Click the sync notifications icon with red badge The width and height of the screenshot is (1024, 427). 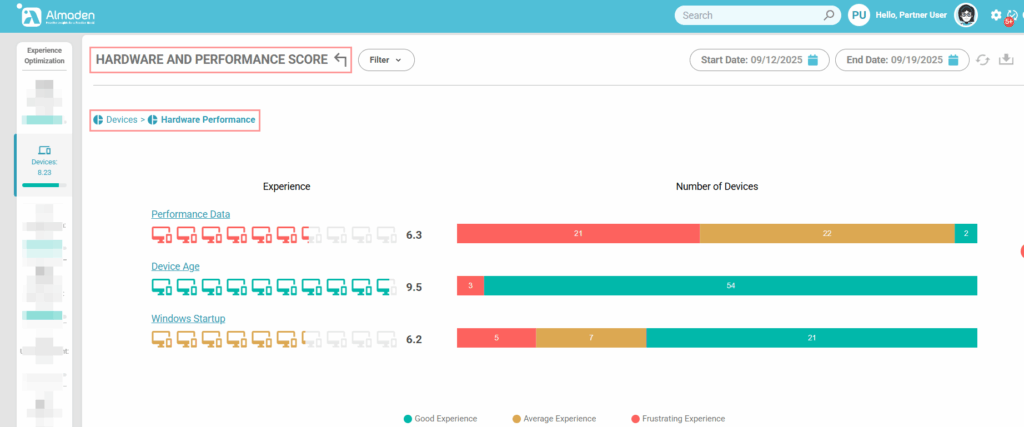pyautogui.click(x=1012, y=15)
